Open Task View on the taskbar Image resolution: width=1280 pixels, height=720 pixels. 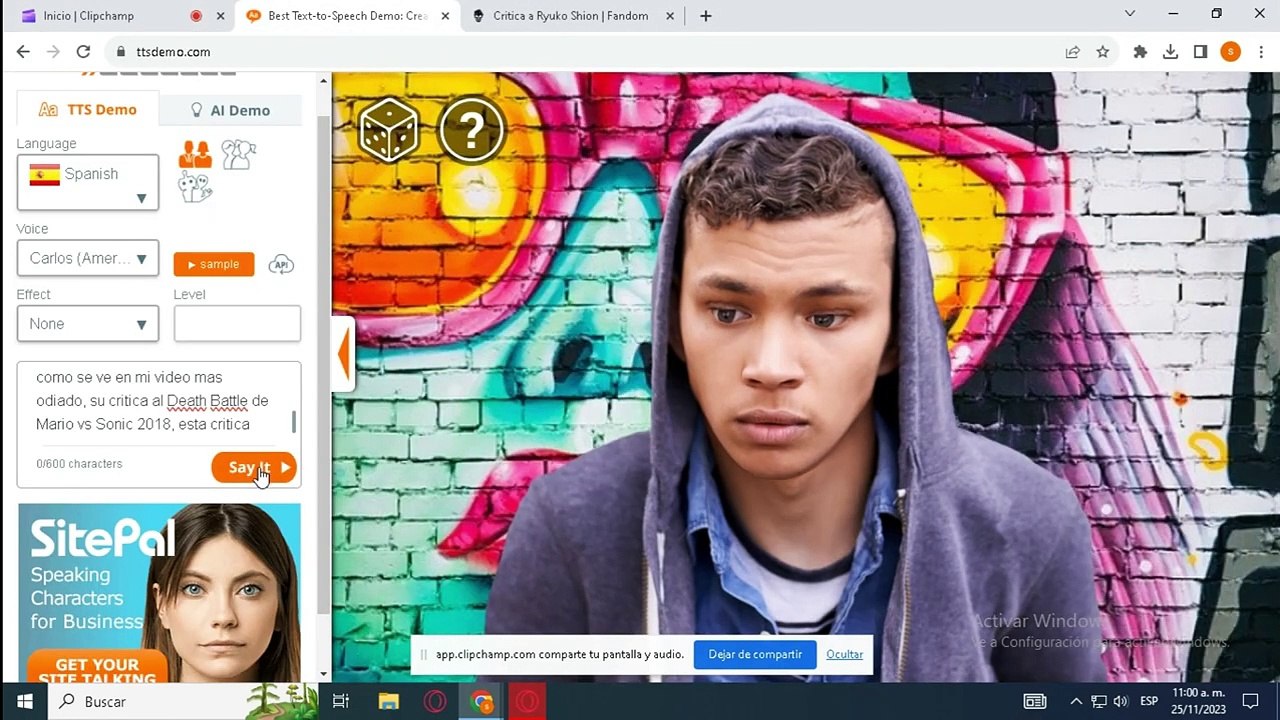[340, 702]
